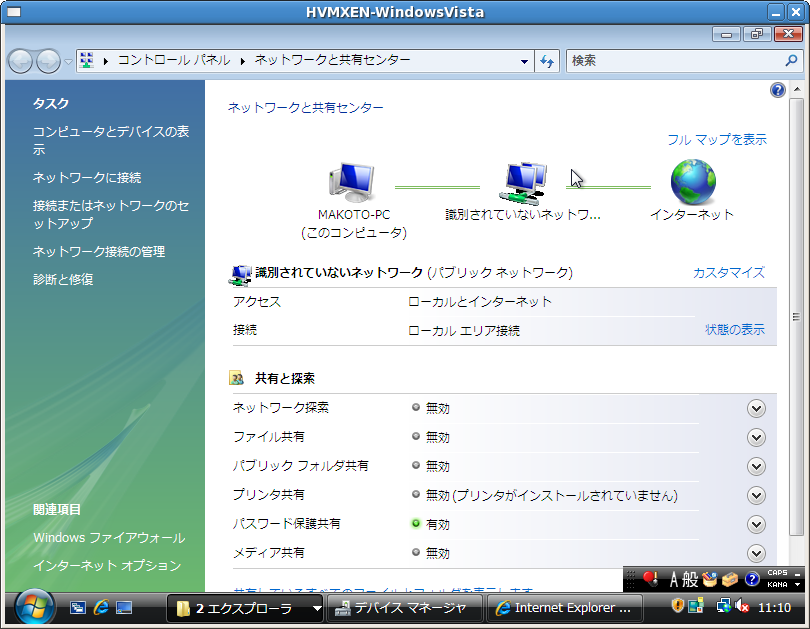Click フル マップを表示 link

[x=717, y=140]
